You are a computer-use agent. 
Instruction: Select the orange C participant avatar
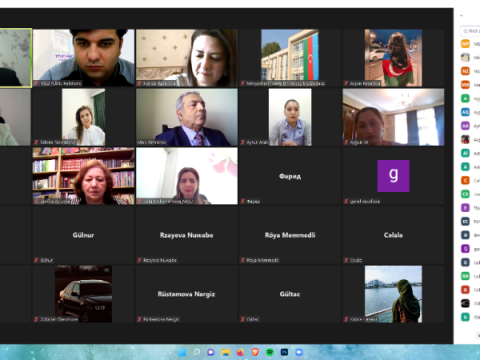(465, 180)
